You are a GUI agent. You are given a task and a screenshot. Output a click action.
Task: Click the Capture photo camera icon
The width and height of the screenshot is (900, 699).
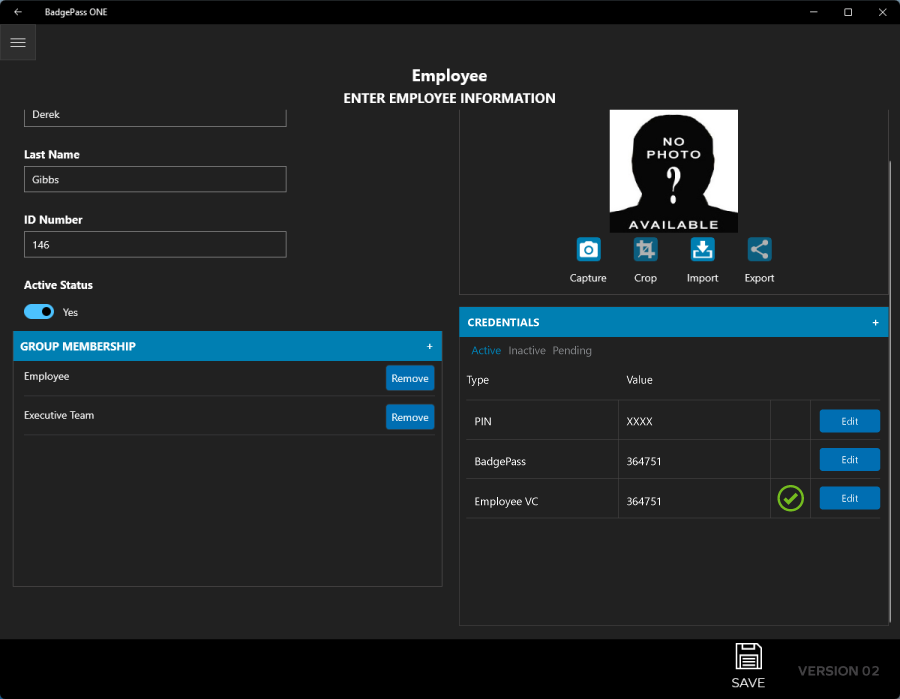click(x=588, y=250)
